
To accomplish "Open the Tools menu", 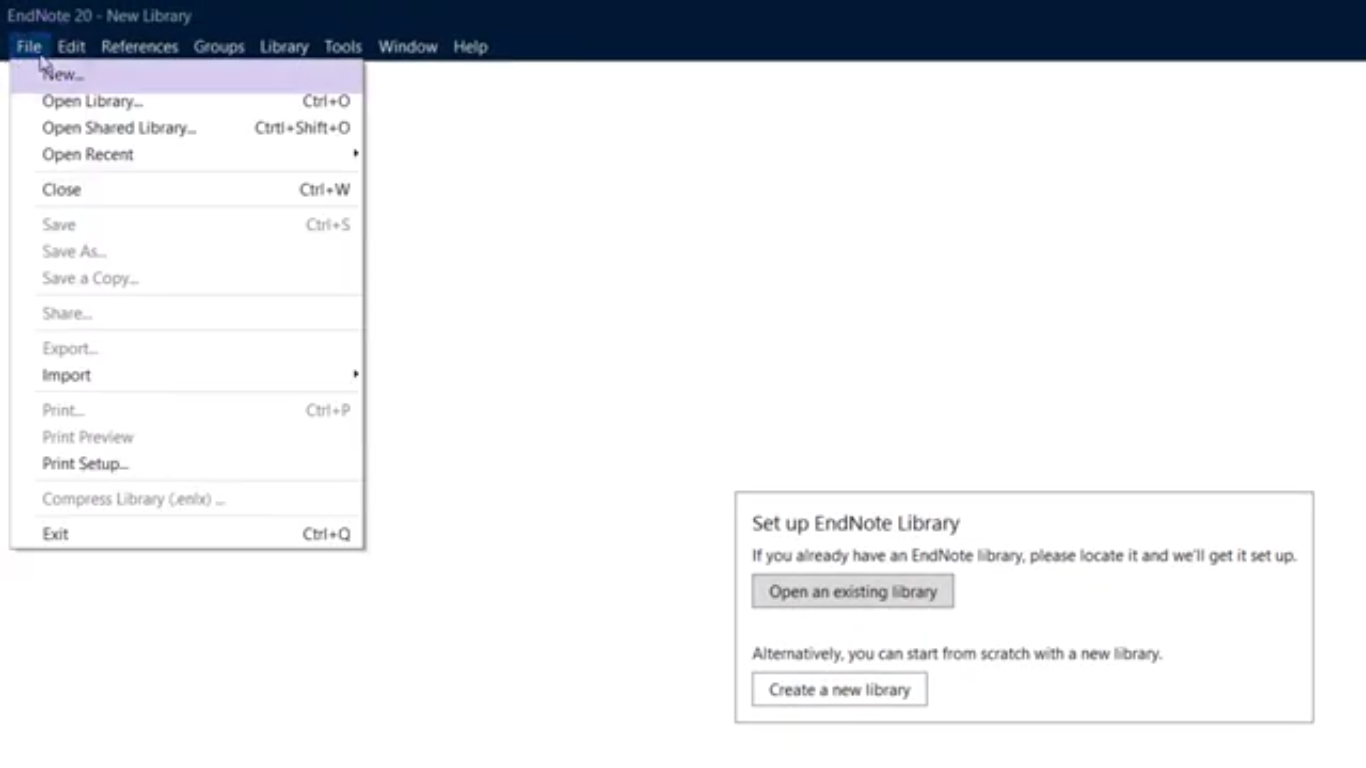I will (x=343, y=47).
